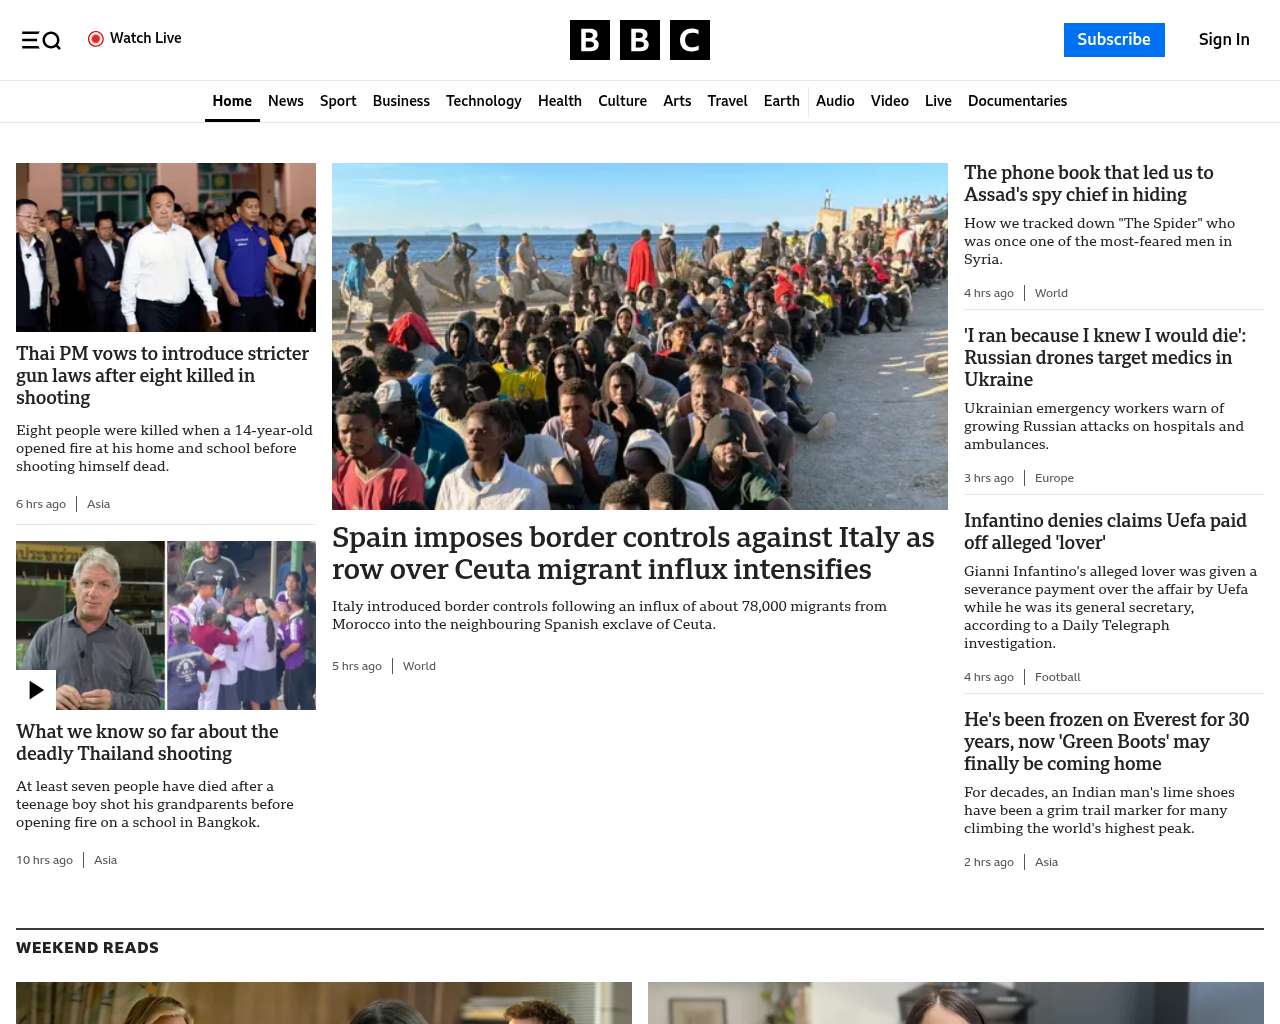
Task: Click the Watch Live red dot icon
Action: (96, 39)
